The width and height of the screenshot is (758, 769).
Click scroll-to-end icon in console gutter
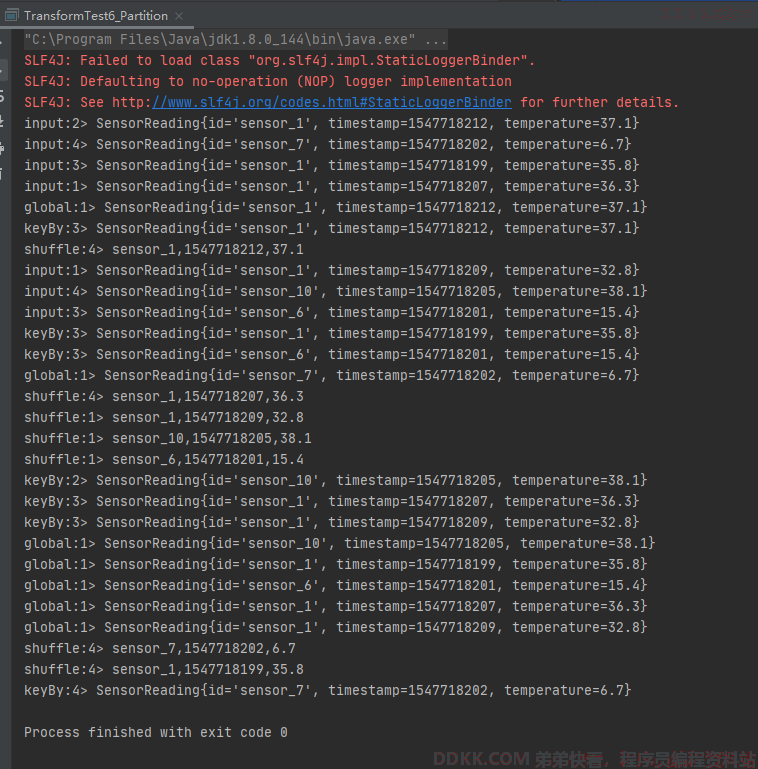[x=1, y=121]
